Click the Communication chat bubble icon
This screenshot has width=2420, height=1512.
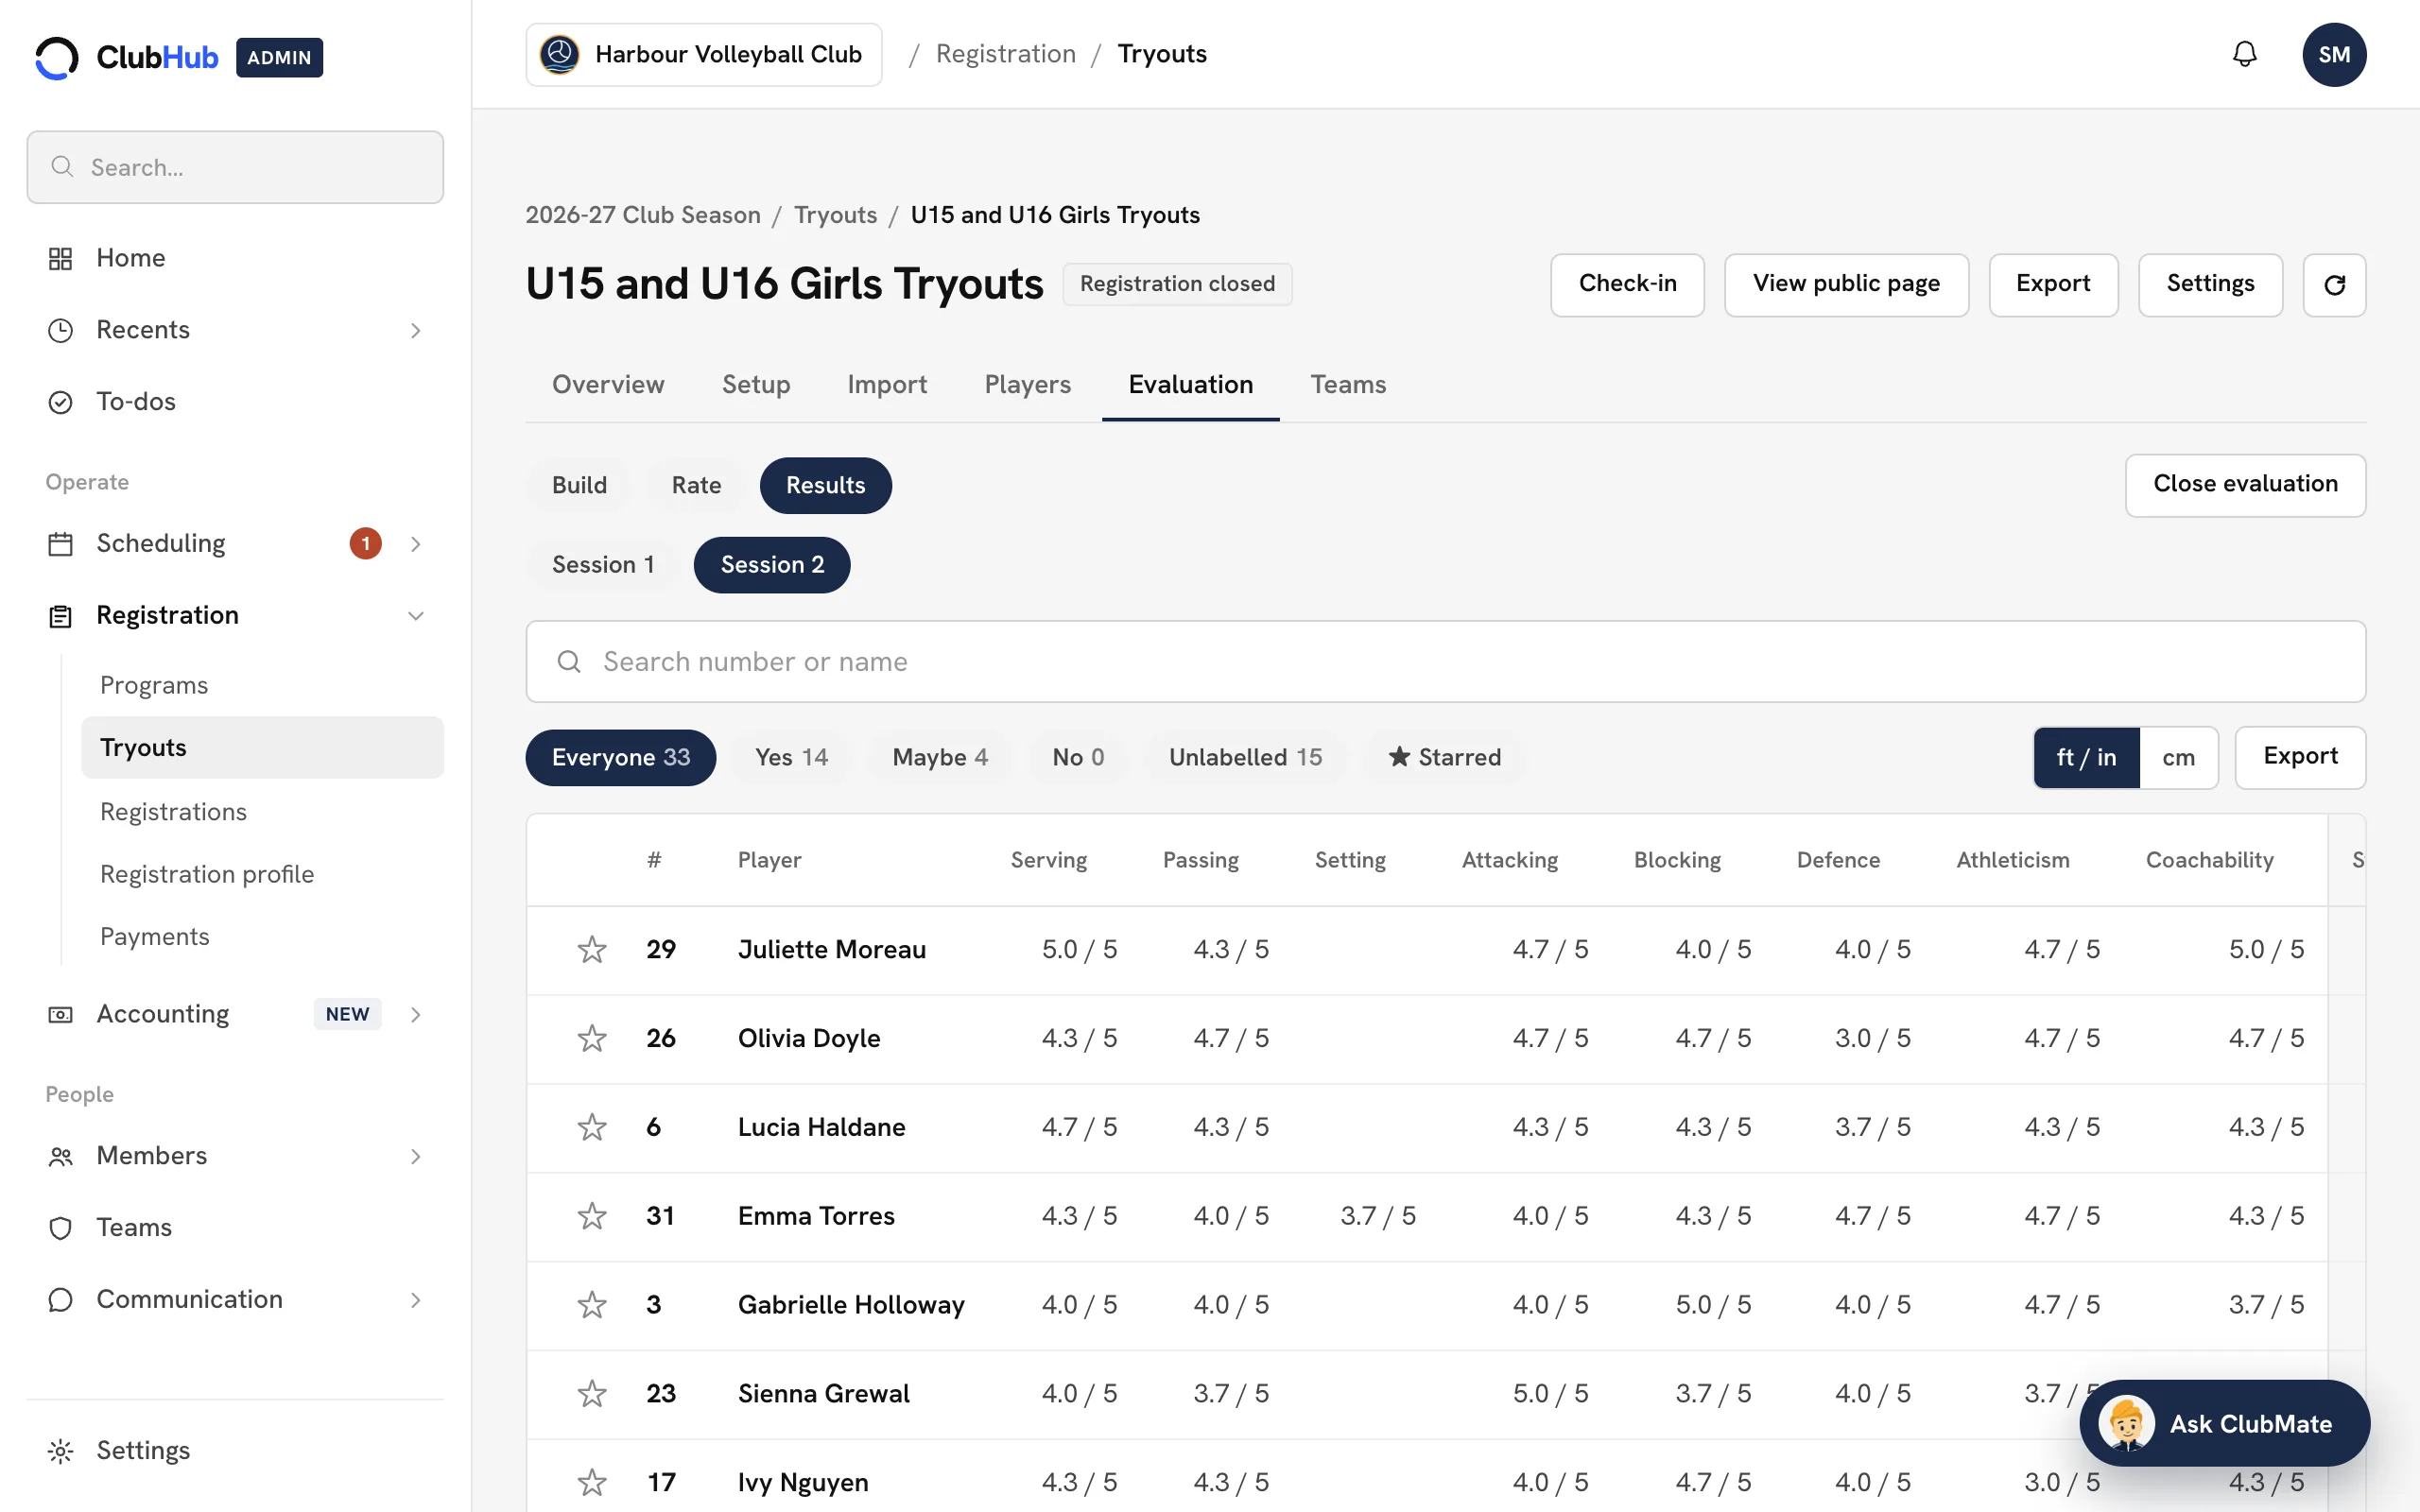(60, 1300)
